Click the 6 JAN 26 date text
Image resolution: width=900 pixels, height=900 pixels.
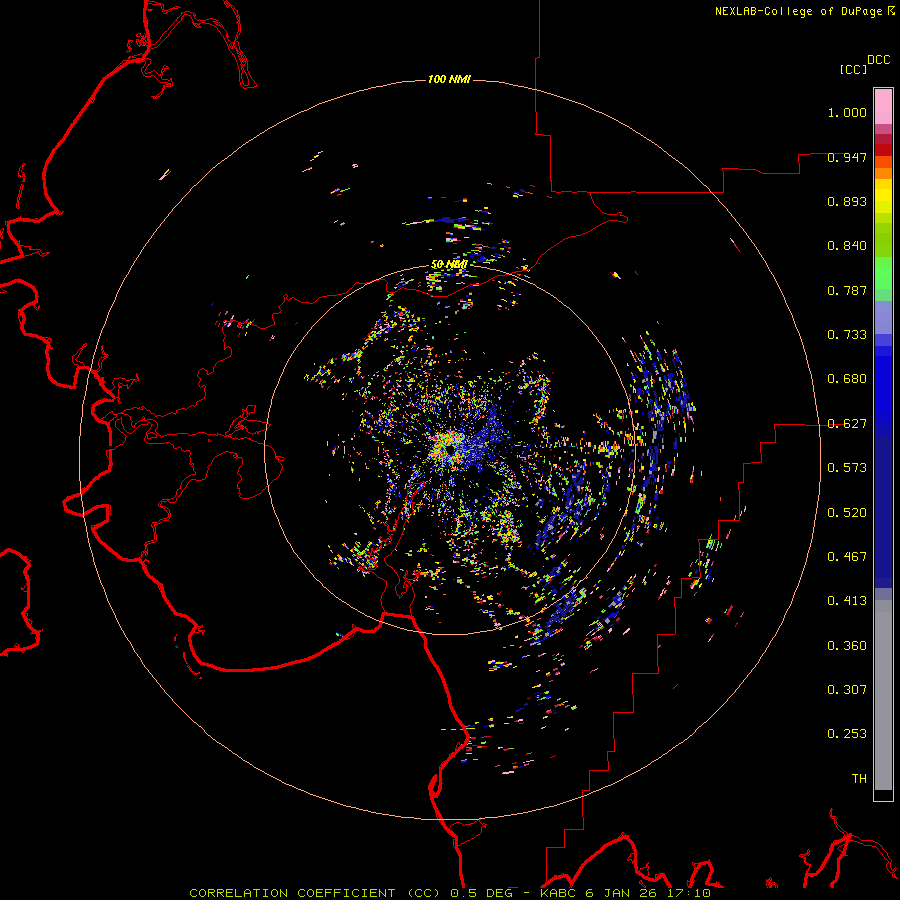point(621,893)
